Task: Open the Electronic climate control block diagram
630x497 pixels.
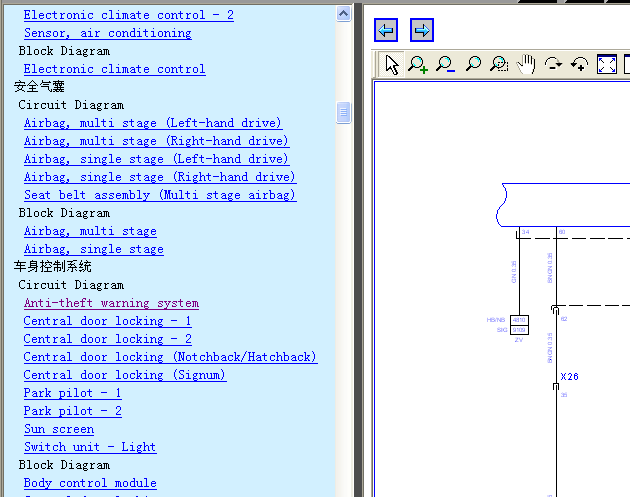Action: pos(115,69)
